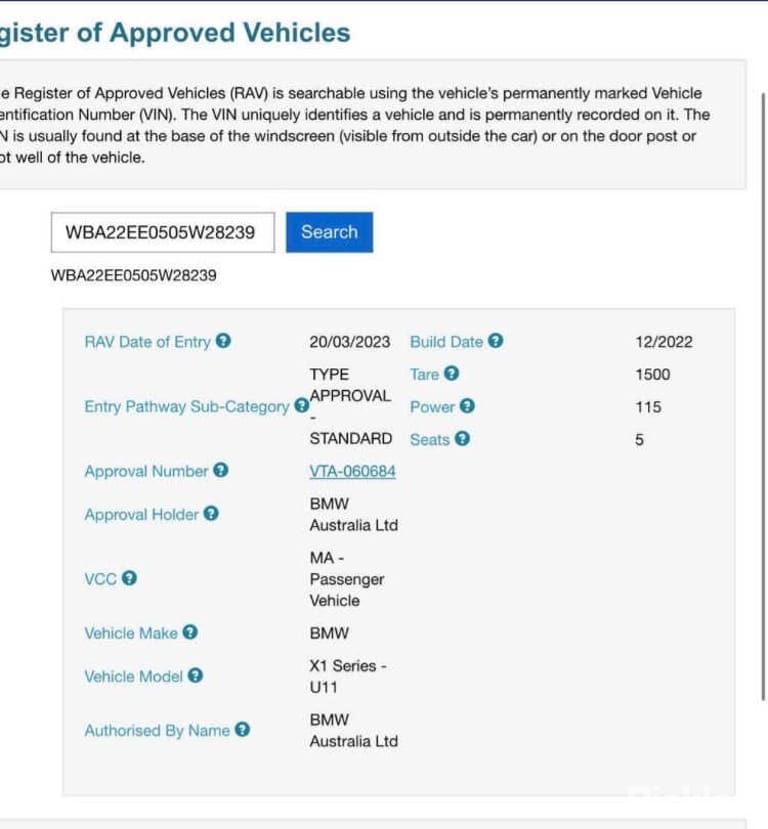Click the Tare help question mark
Image resolution: width=768 pixels, height=829 pixels.
(451, 373)
